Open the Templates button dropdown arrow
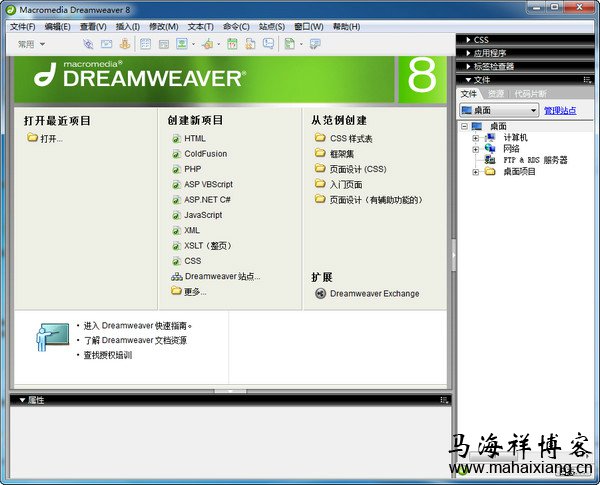This screenshot has height=485, width=600. pos(302,44)
